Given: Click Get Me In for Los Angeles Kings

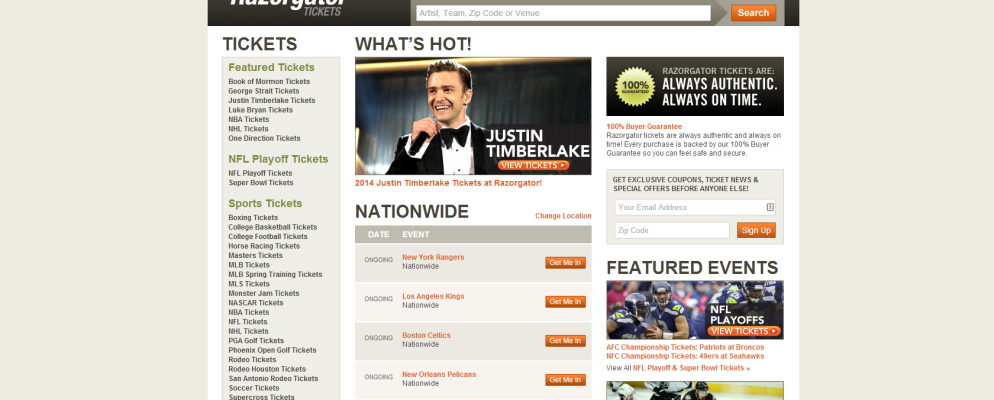Looking at the screenshot, I should [565, 302].
